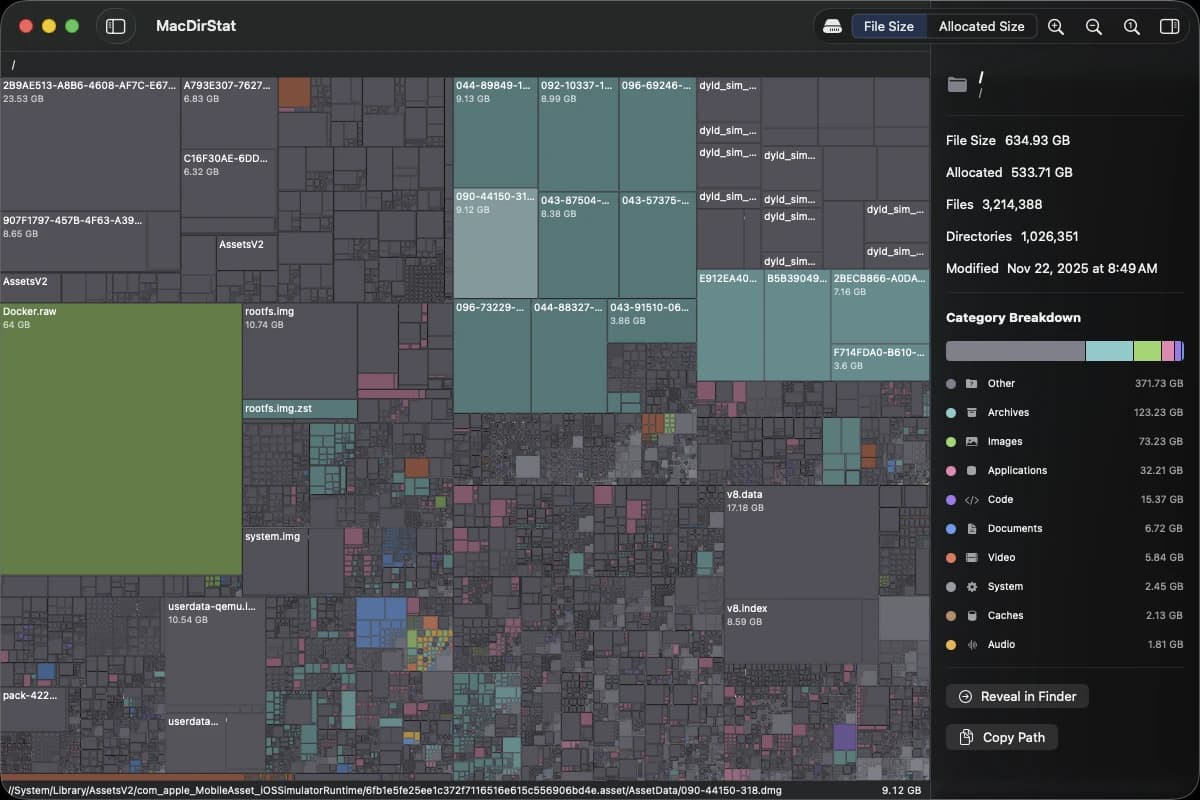
Task: Zoom out of the treemap
Action: tap(1094, 27)
